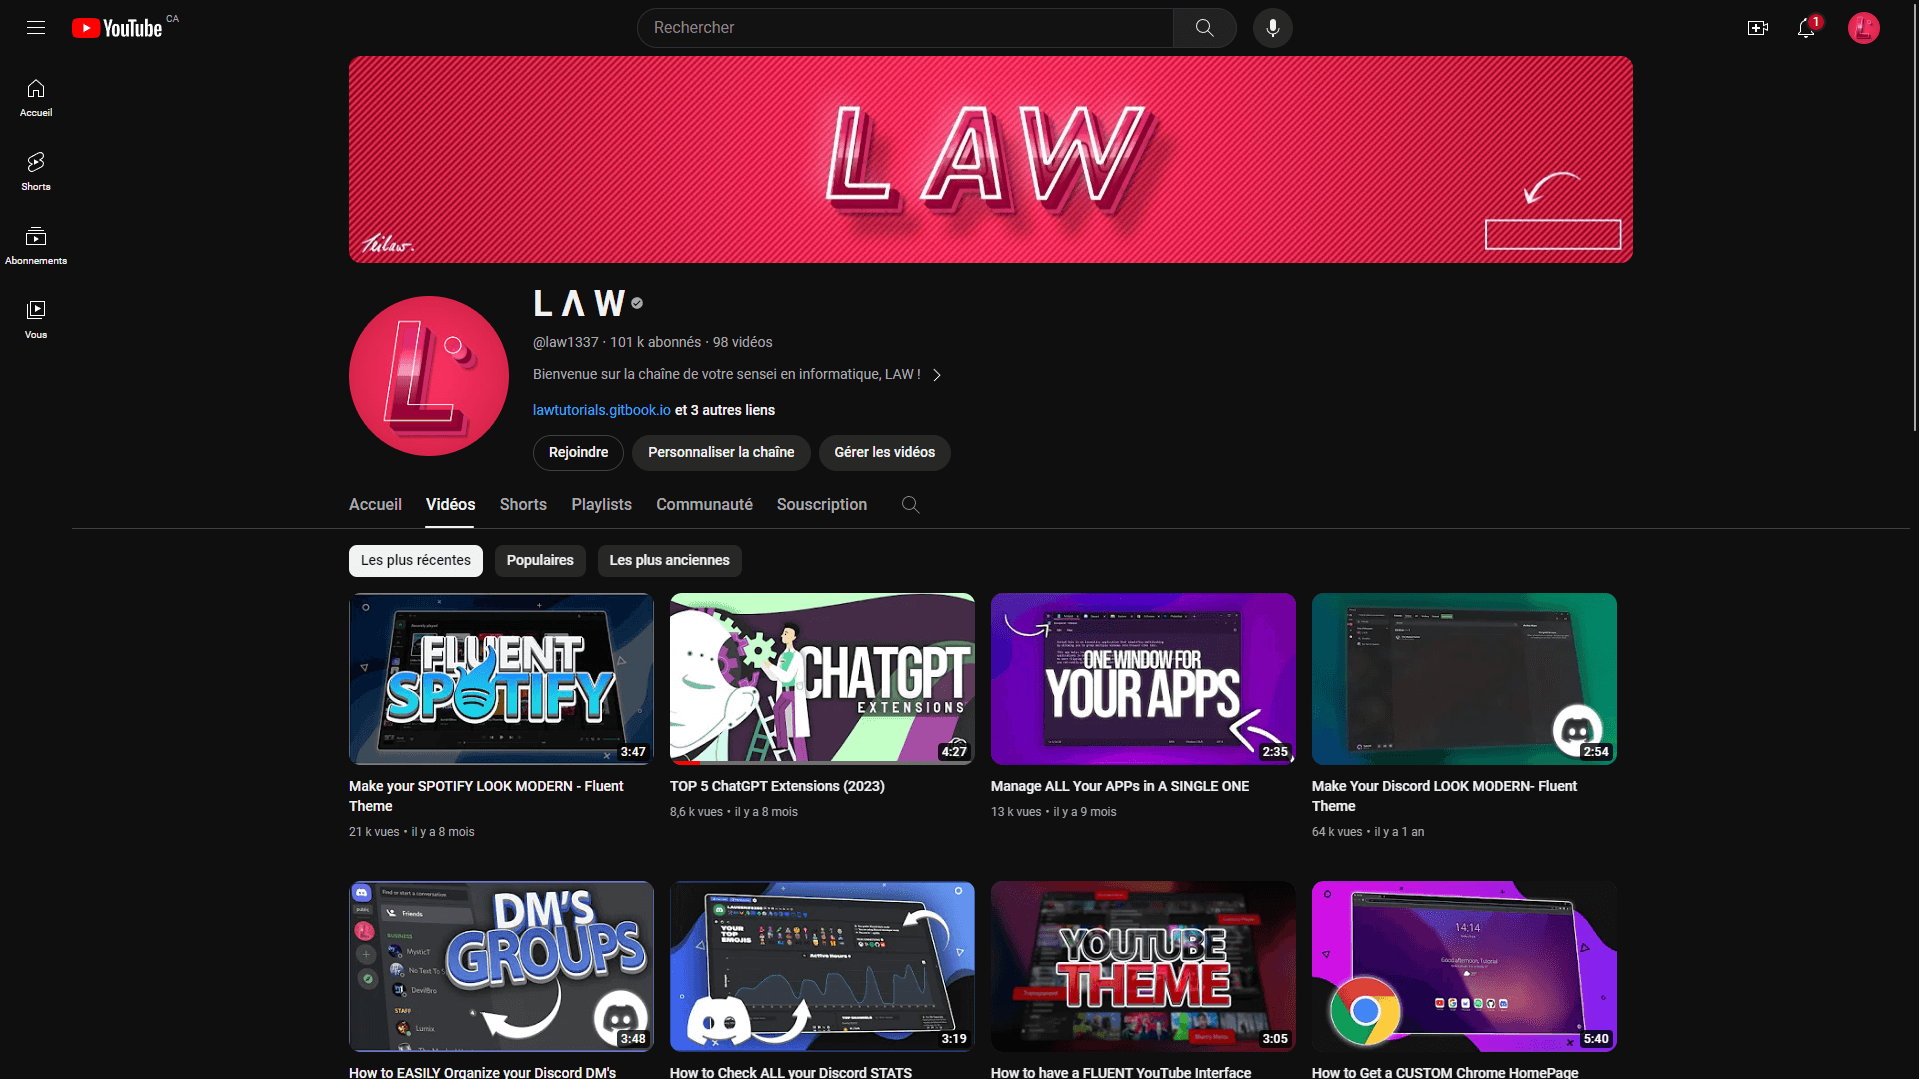Click title 'How to Check ALL your Discord STATS'
Image resolution: width=1919 pixels, height=1079 pixels.
pos(791,1072)
